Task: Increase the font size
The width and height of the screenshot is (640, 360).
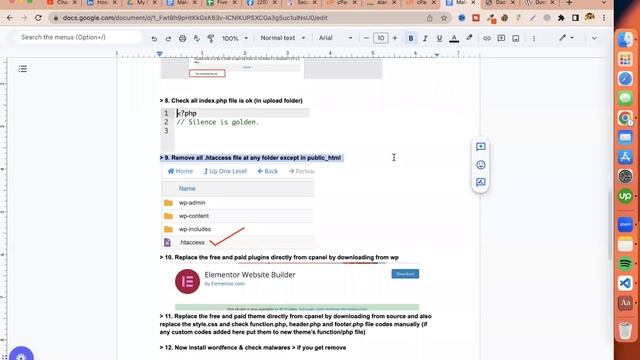Action: (395, 38)
